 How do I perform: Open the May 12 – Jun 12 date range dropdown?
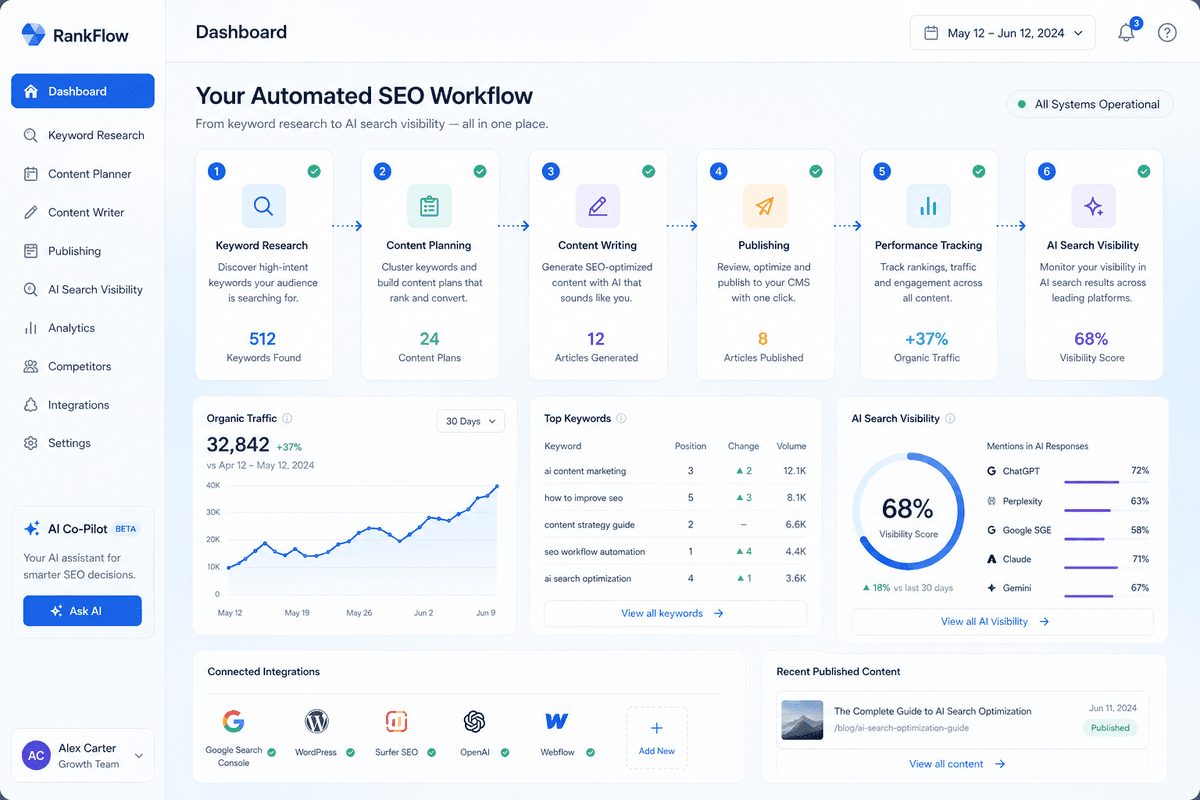pyautogui.click(x=1002, y=33)
